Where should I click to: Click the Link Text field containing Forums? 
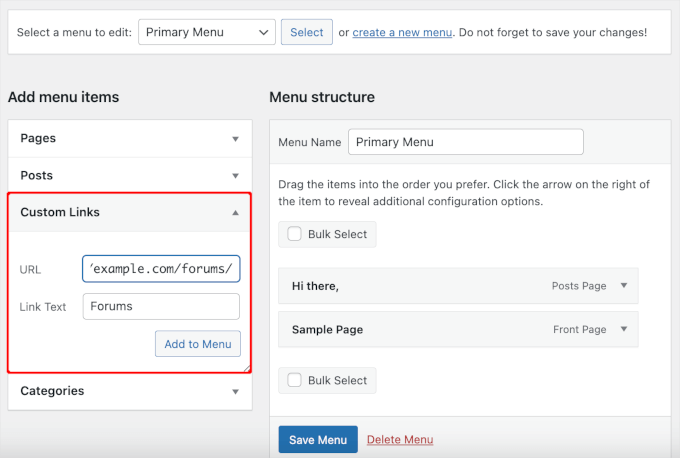pos(161,306)
